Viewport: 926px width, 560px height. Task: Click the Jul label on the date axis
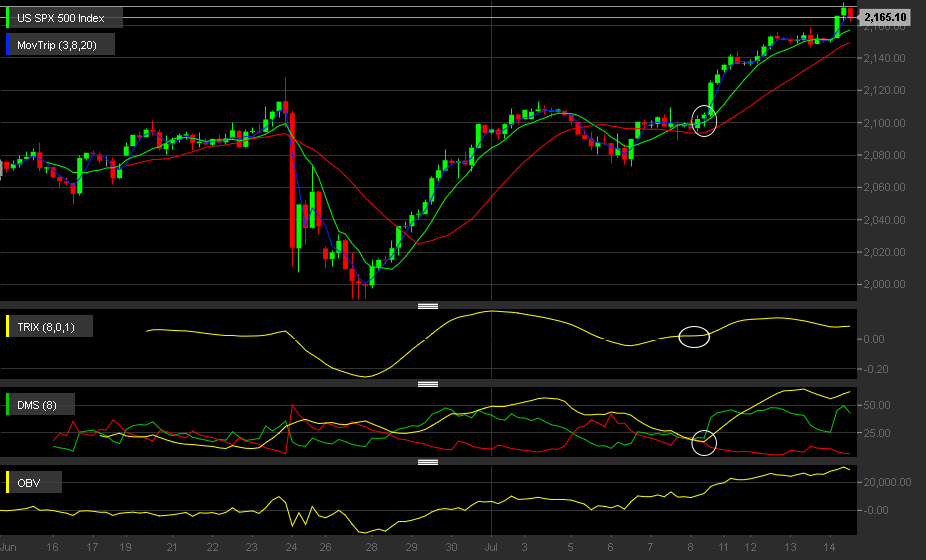click(x=491, y=547)
